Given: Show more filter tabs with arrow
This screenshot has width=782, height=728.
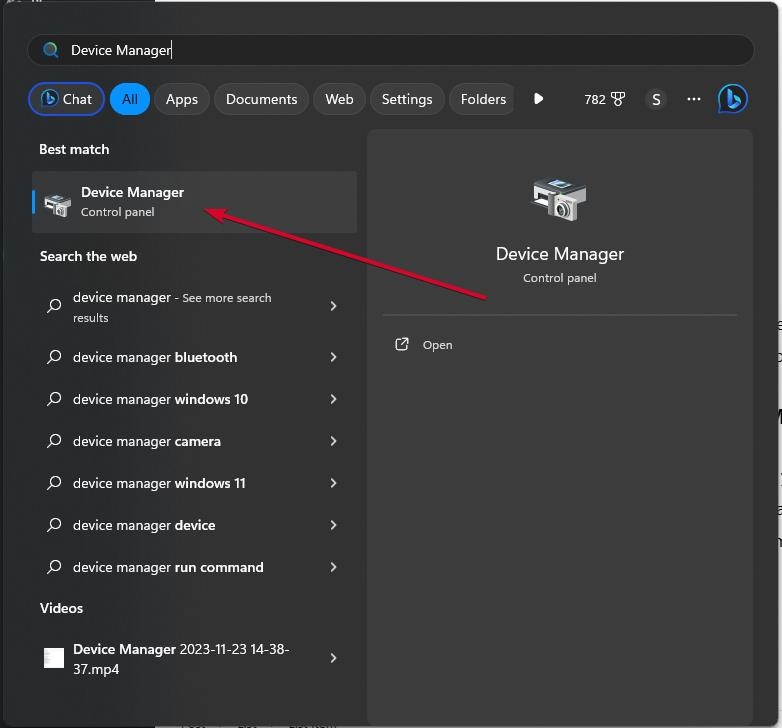Looking at the screenshot, I should point(538,99).
